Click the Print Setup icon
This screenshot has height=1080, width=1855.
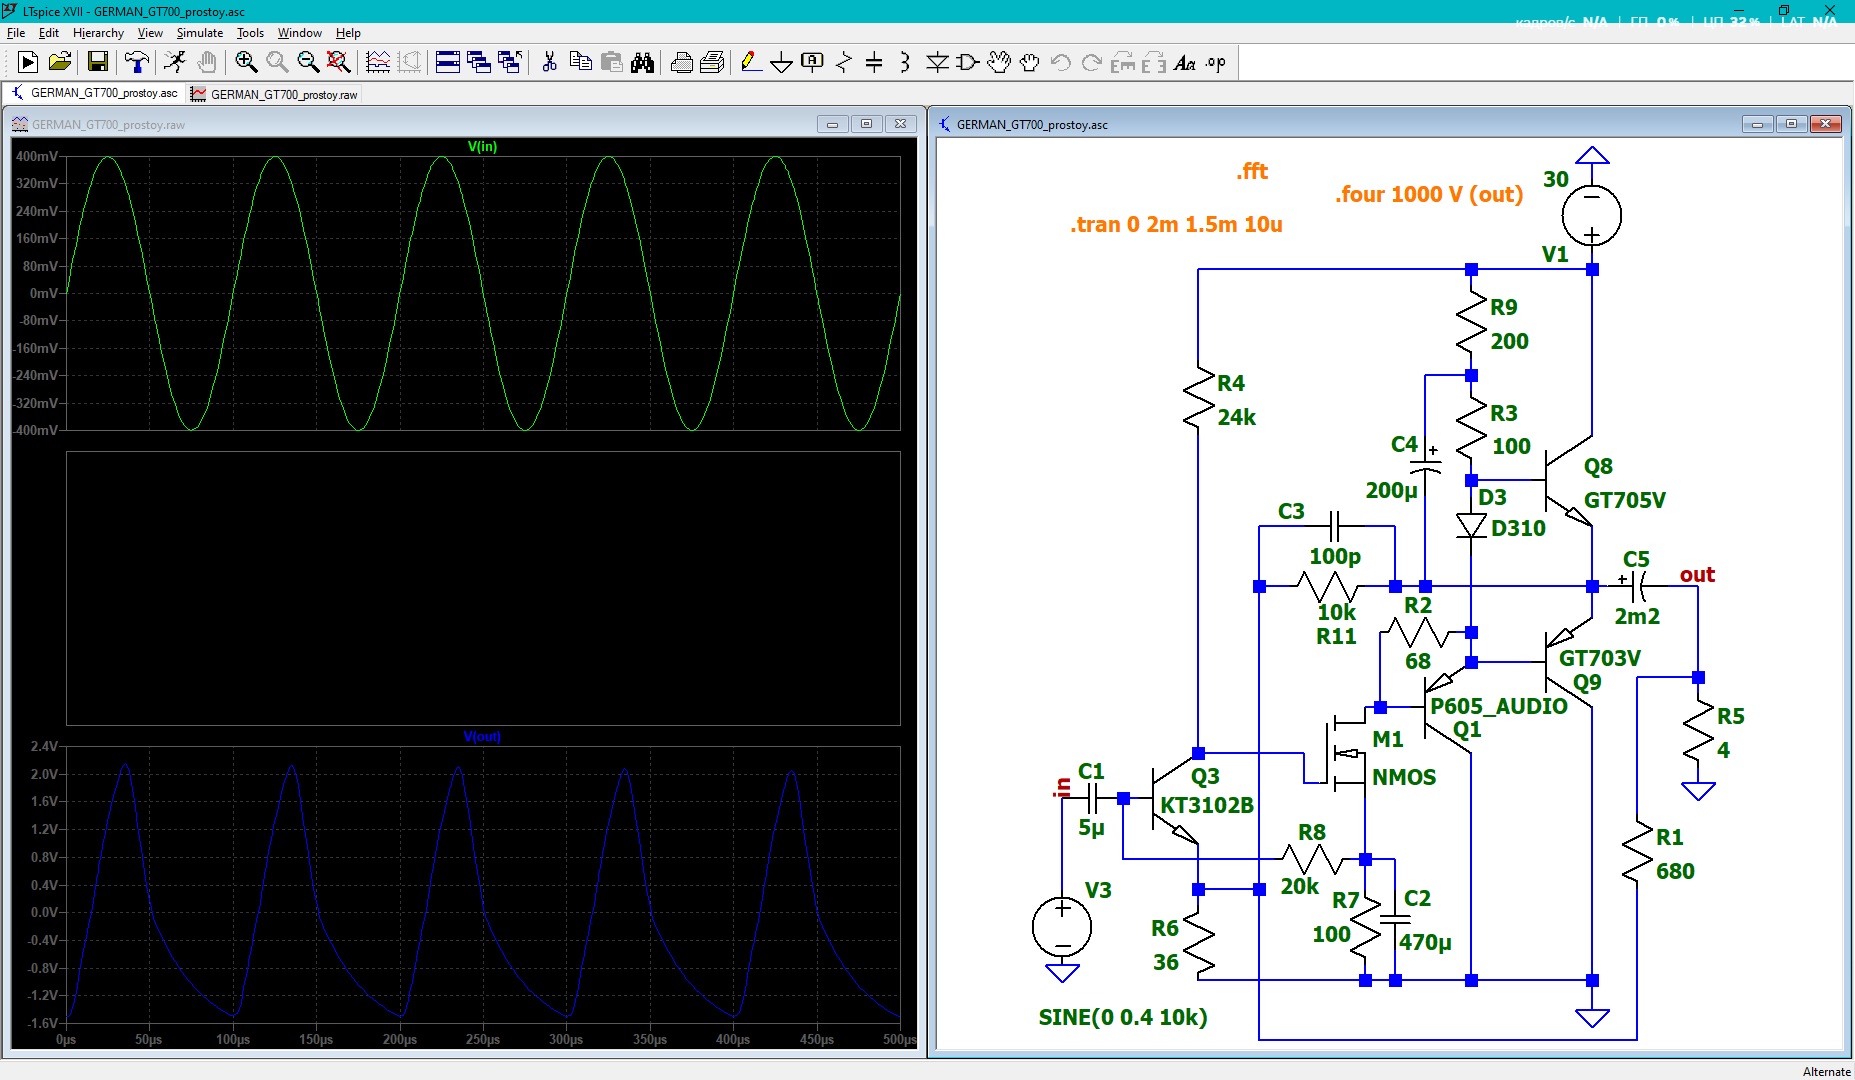pyautogui.click(x=712, y=63)
